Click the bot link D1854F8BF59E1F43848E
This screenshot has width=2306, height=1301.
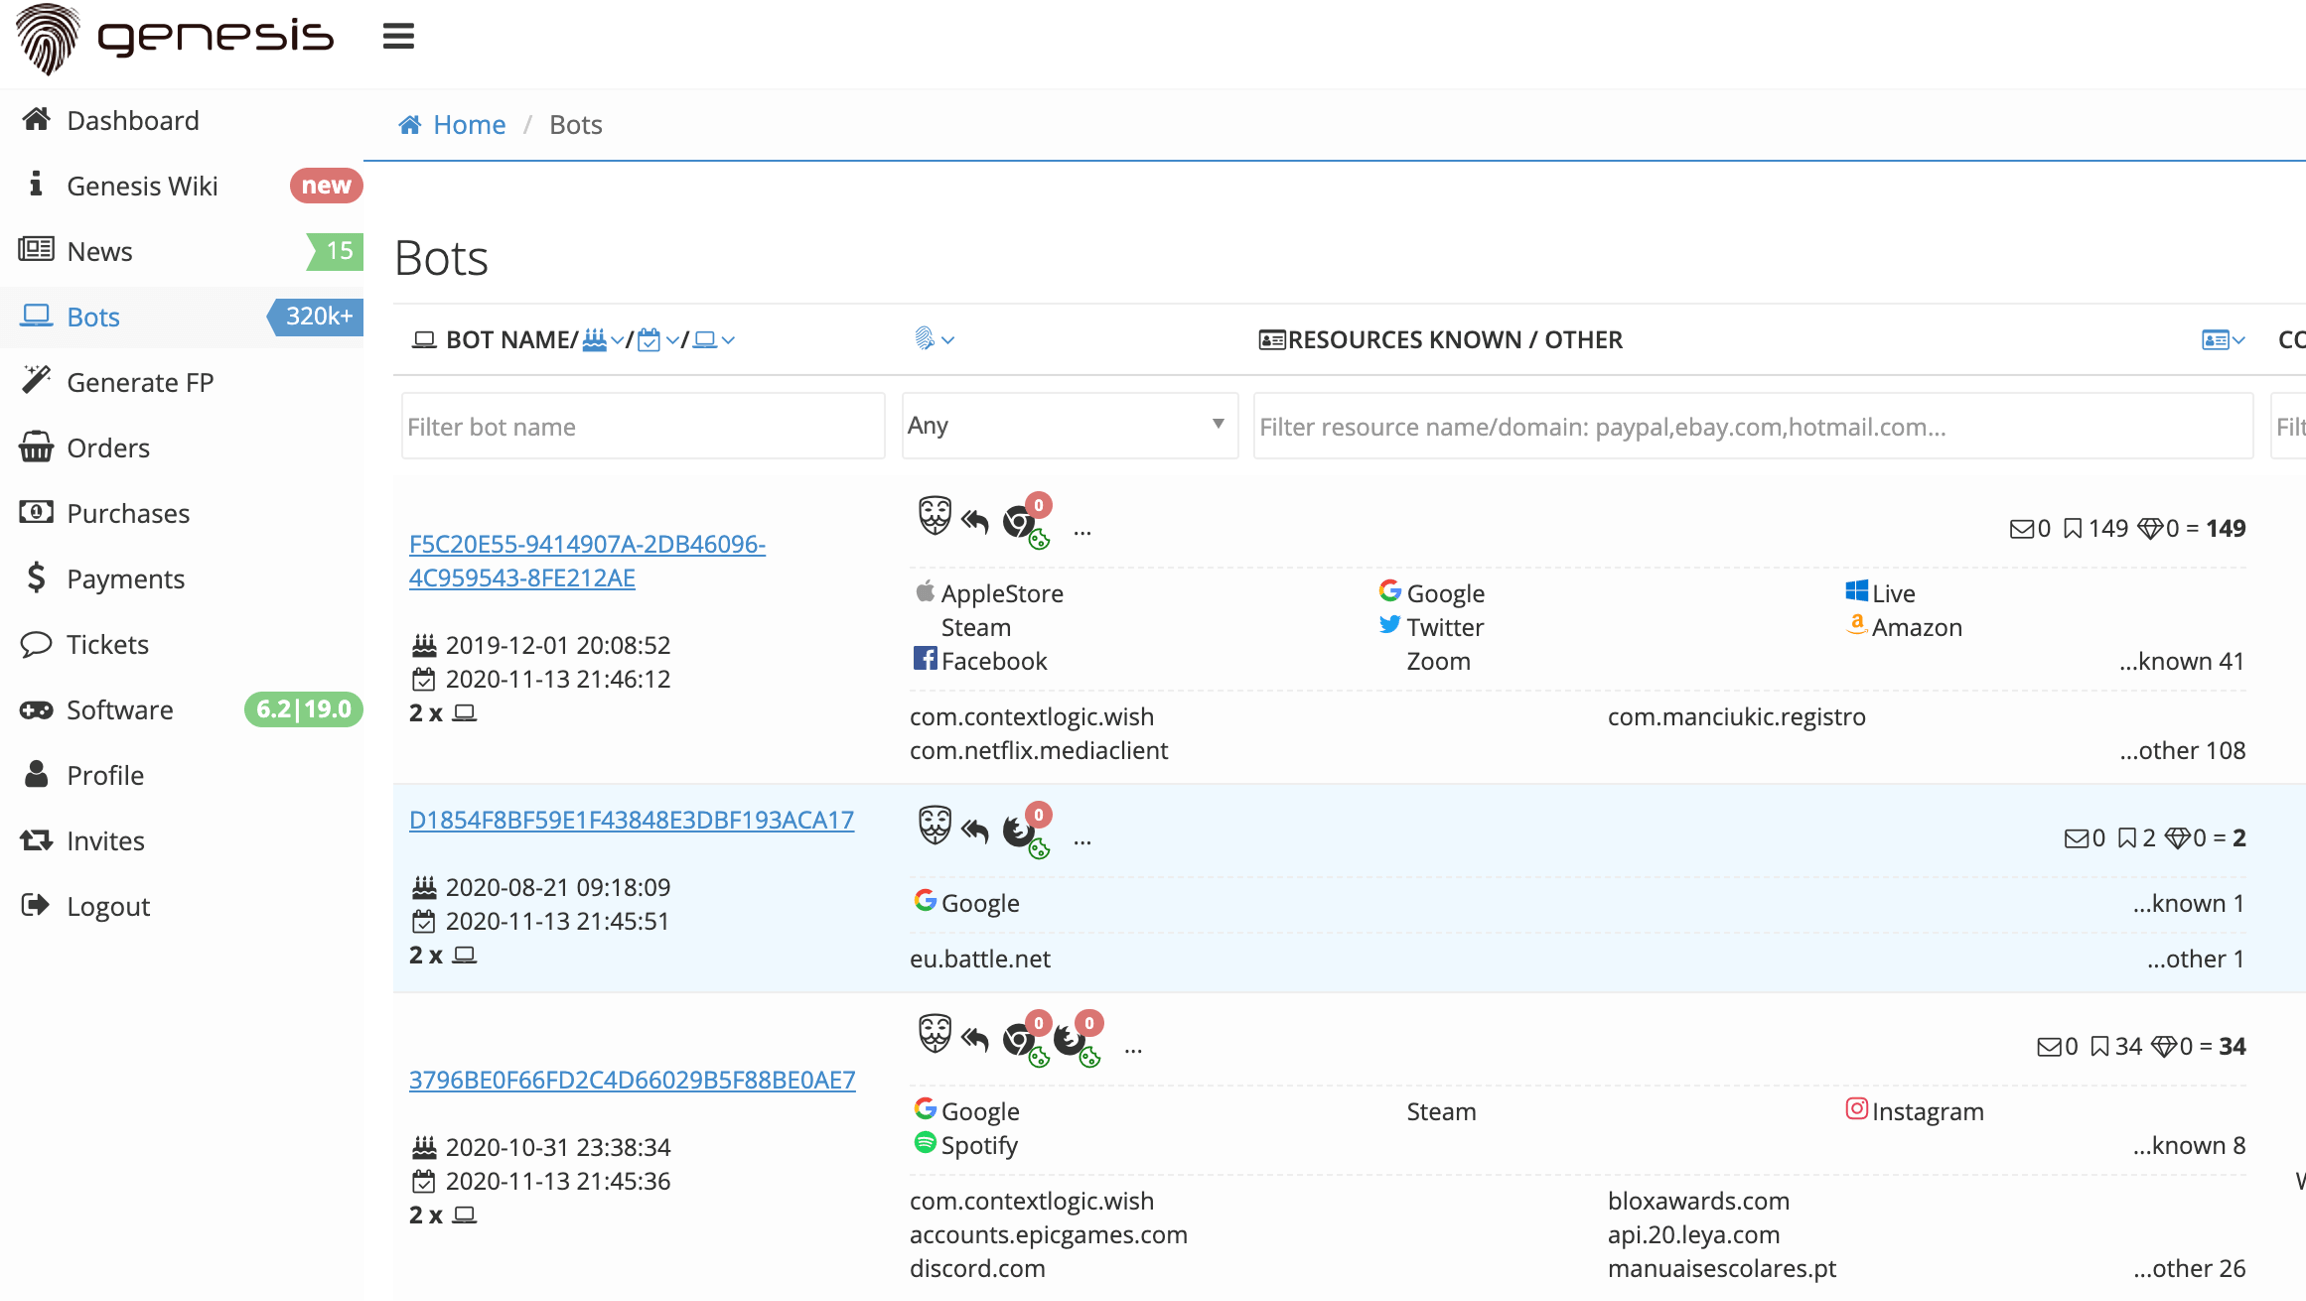pos(630,819)
